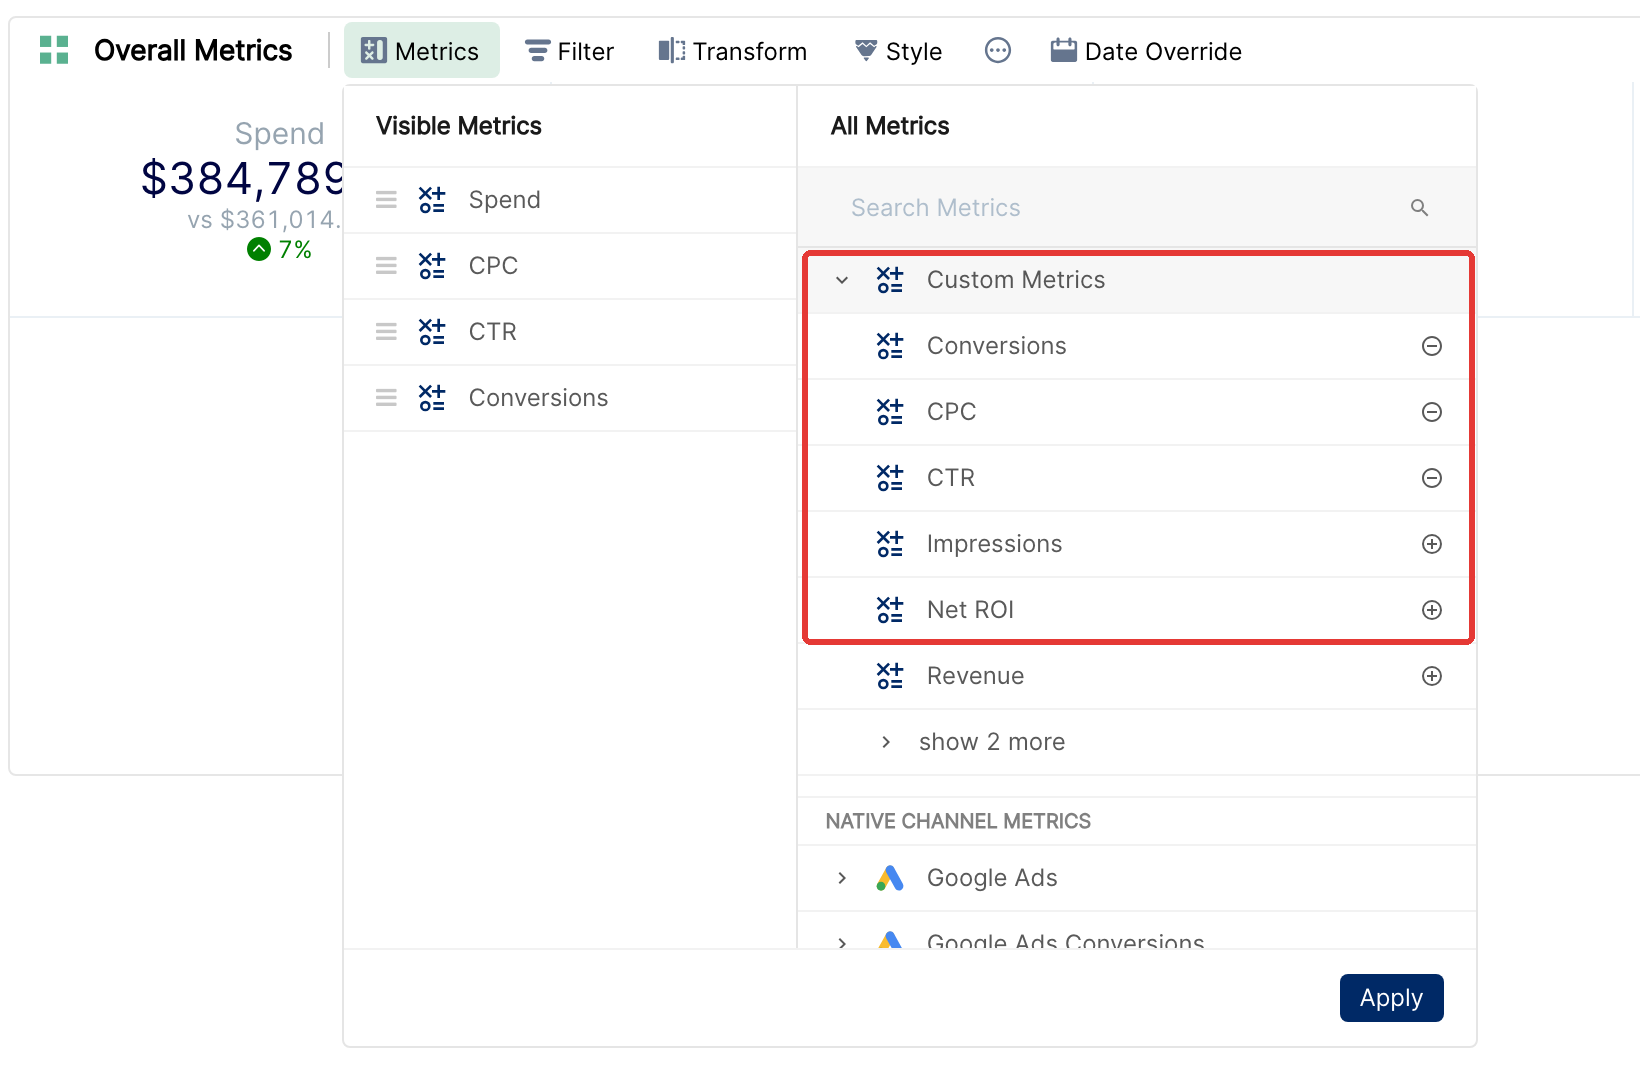Click the CTR label in All Metrics
This screenshot has width=1640, height=1080.
[950, 478]
